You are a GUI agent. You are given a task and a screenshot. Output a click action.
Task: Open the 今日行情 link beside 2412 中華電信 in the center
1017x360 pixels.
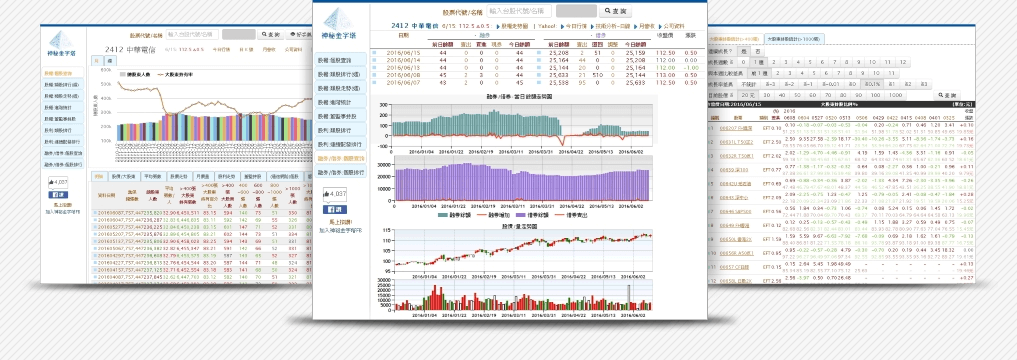(575, 26)
